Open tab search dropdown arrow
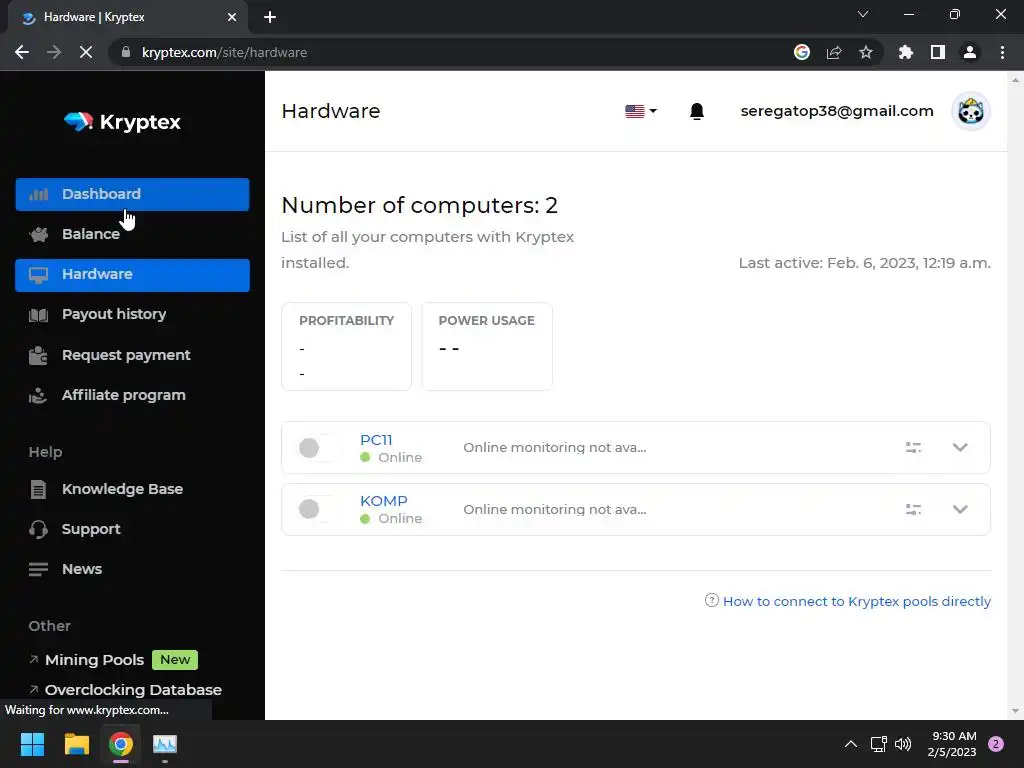 [863, 14]
